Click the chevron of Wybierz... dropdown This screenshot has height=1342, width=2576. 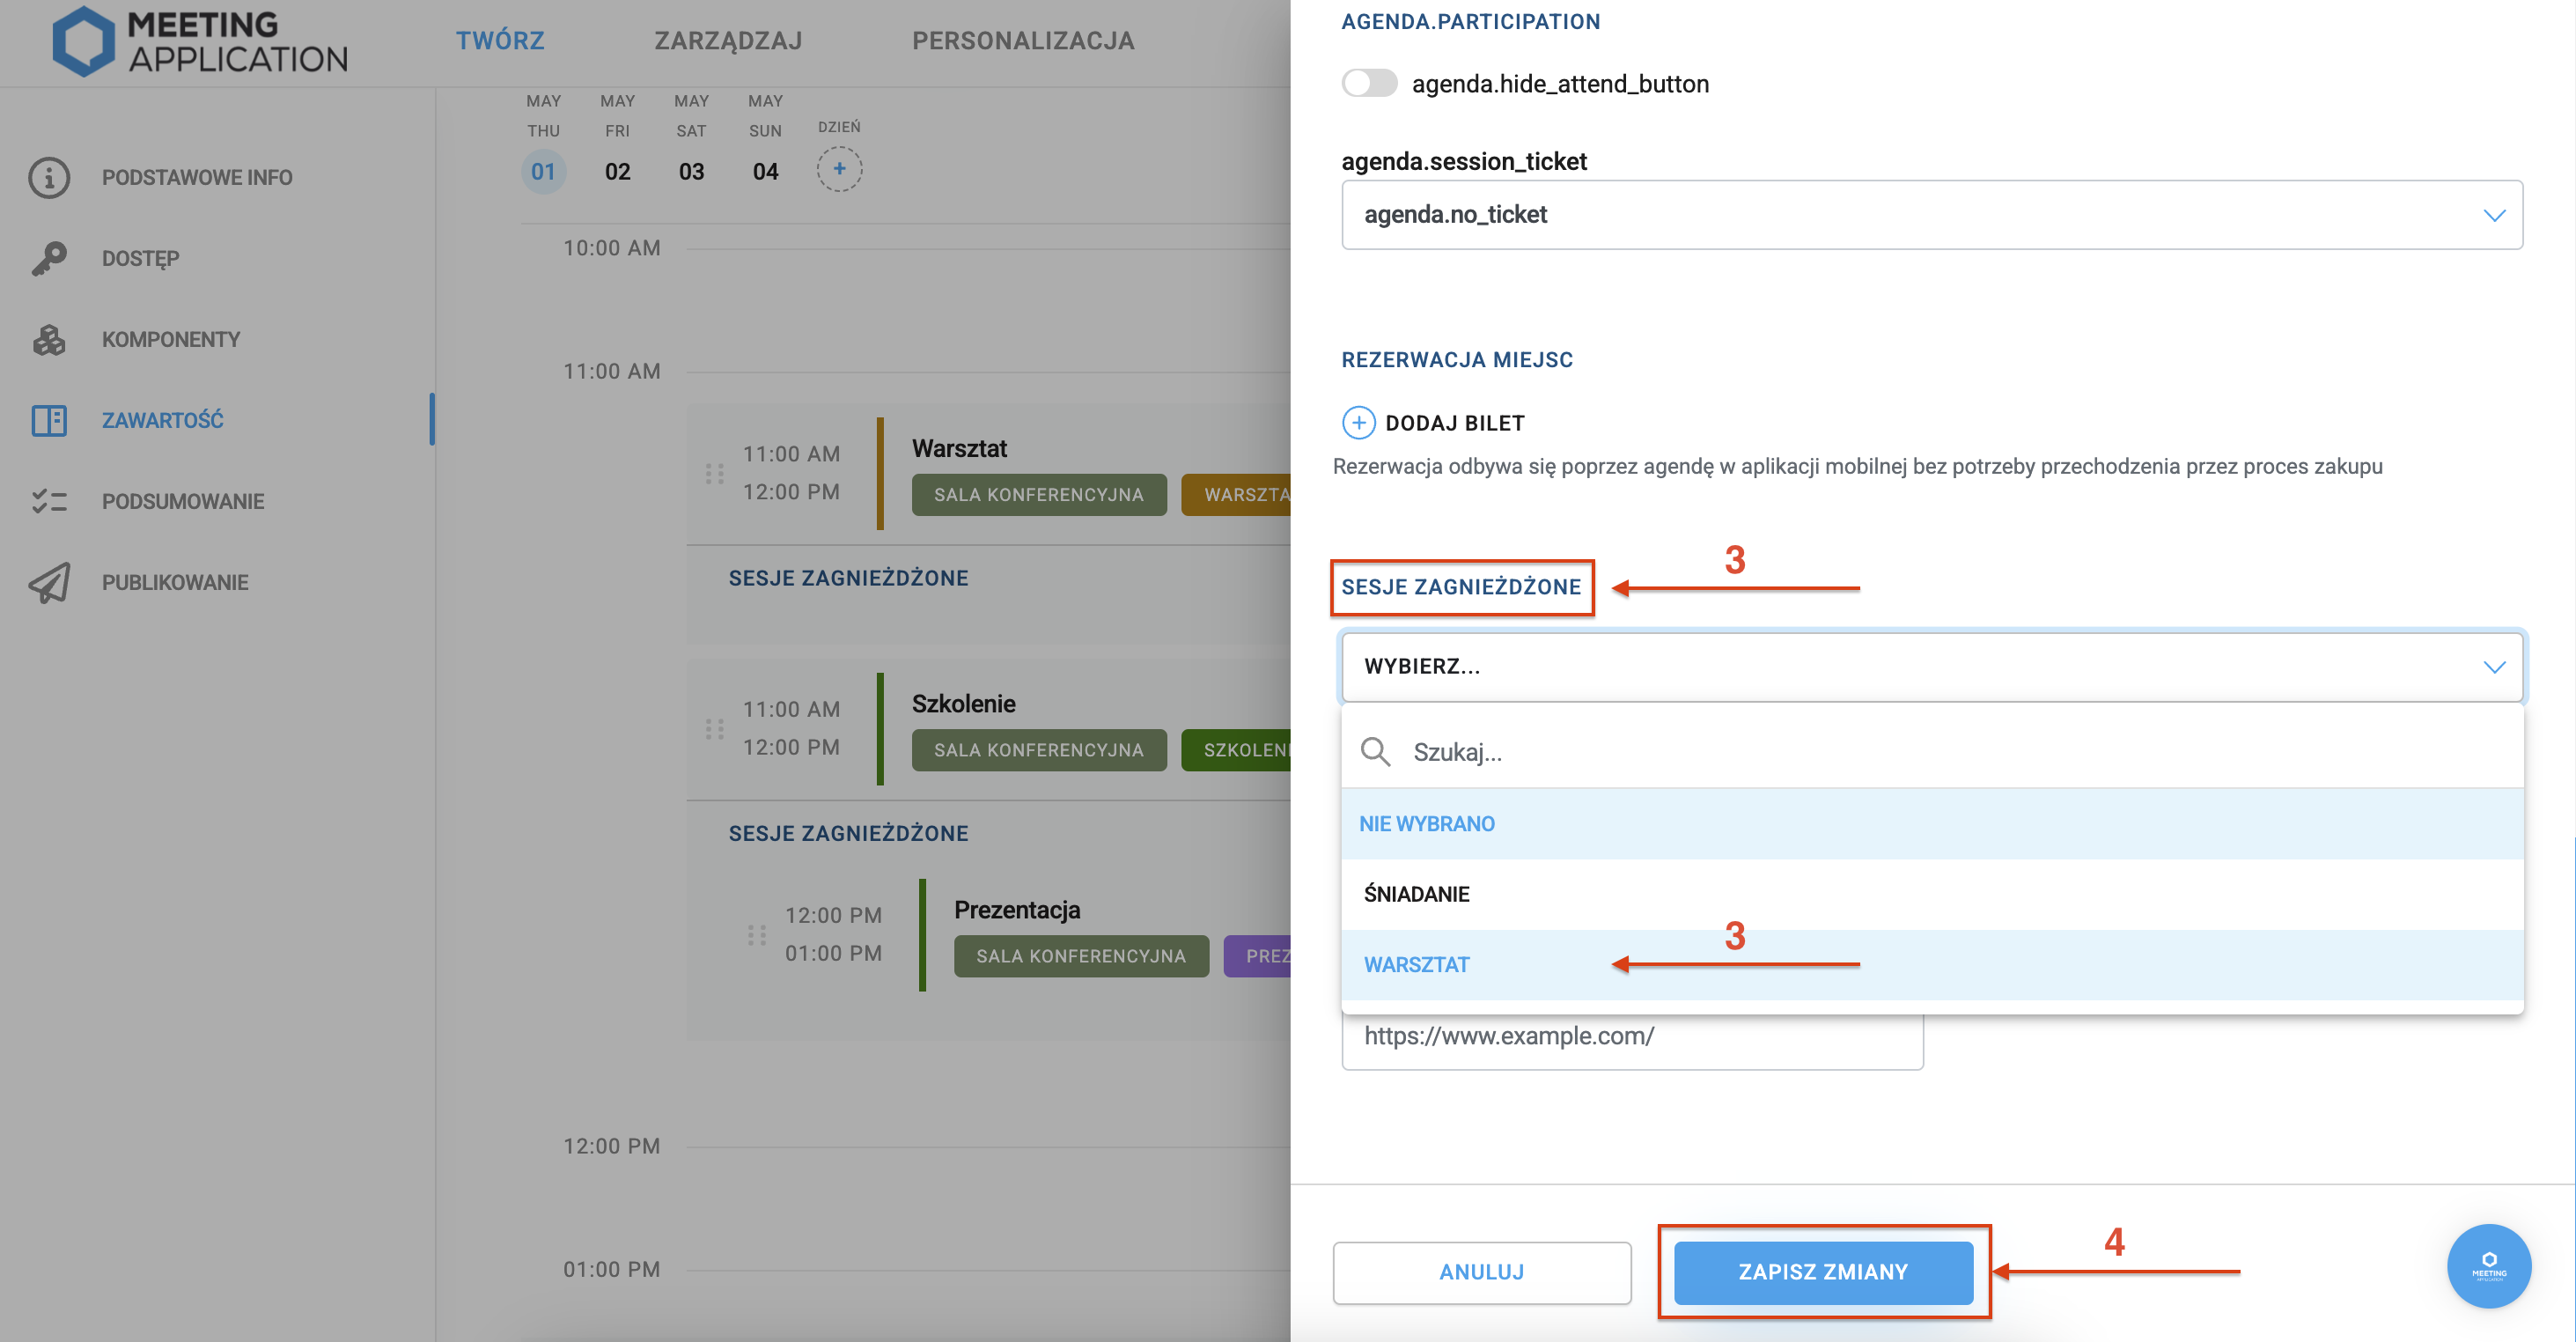coord(2494,667)
